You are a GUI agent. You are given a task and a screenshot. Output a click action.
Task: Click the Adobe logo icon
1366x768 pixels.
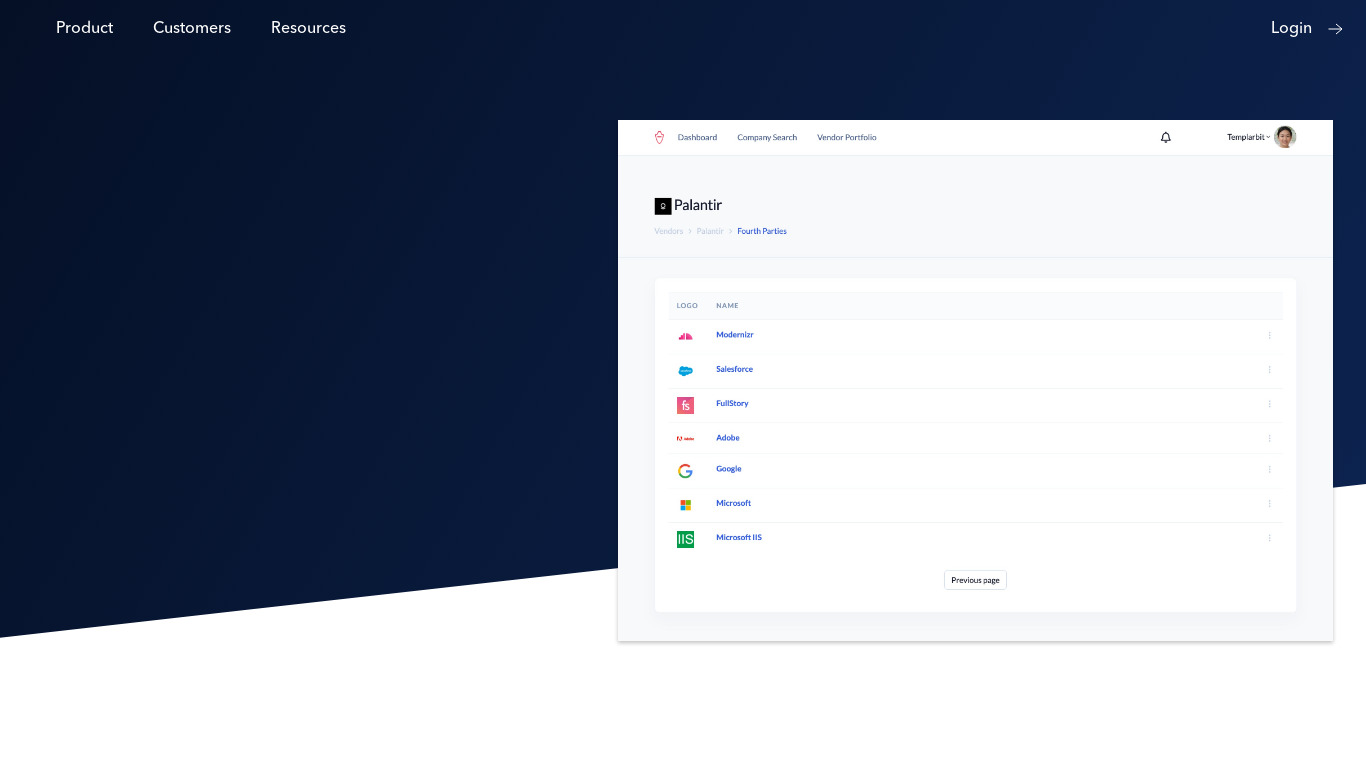click(685, 438)
